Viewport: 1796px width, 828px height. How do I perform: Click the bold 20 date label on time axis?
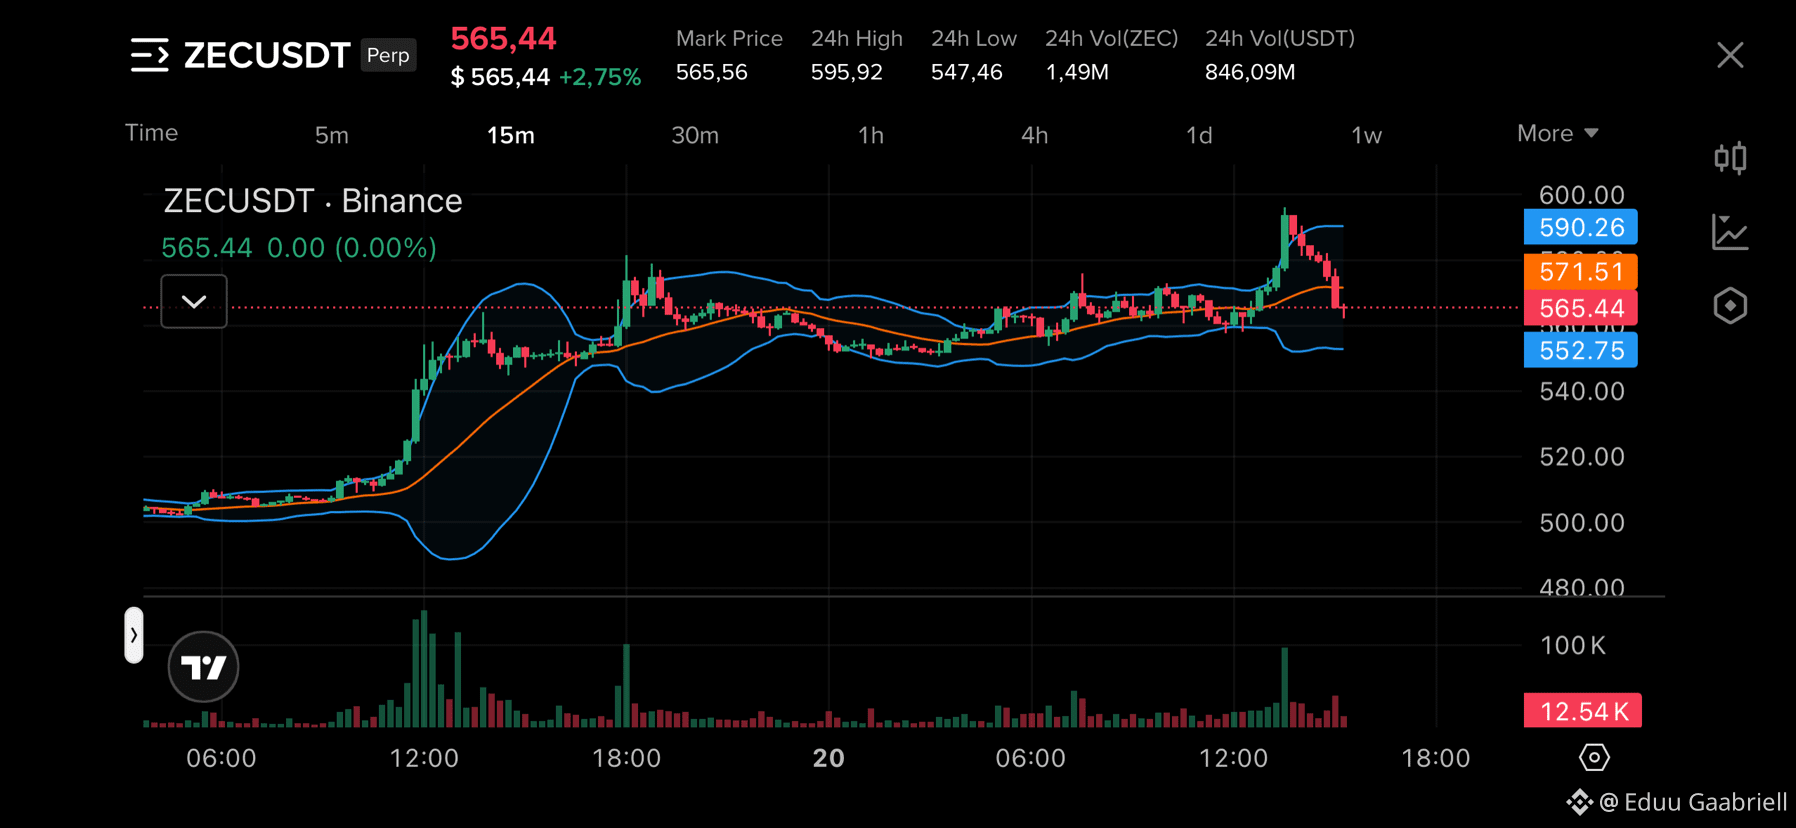(x=829, y=758)
